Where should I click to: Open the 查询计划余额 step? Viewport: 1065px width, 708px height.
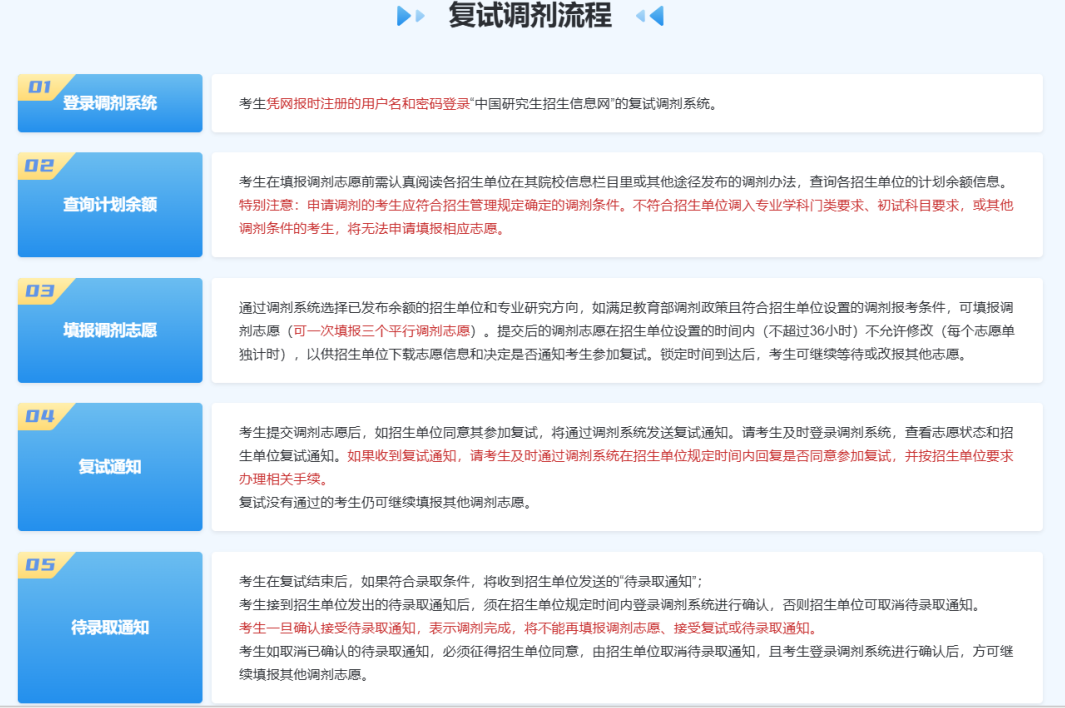[110, 205]
